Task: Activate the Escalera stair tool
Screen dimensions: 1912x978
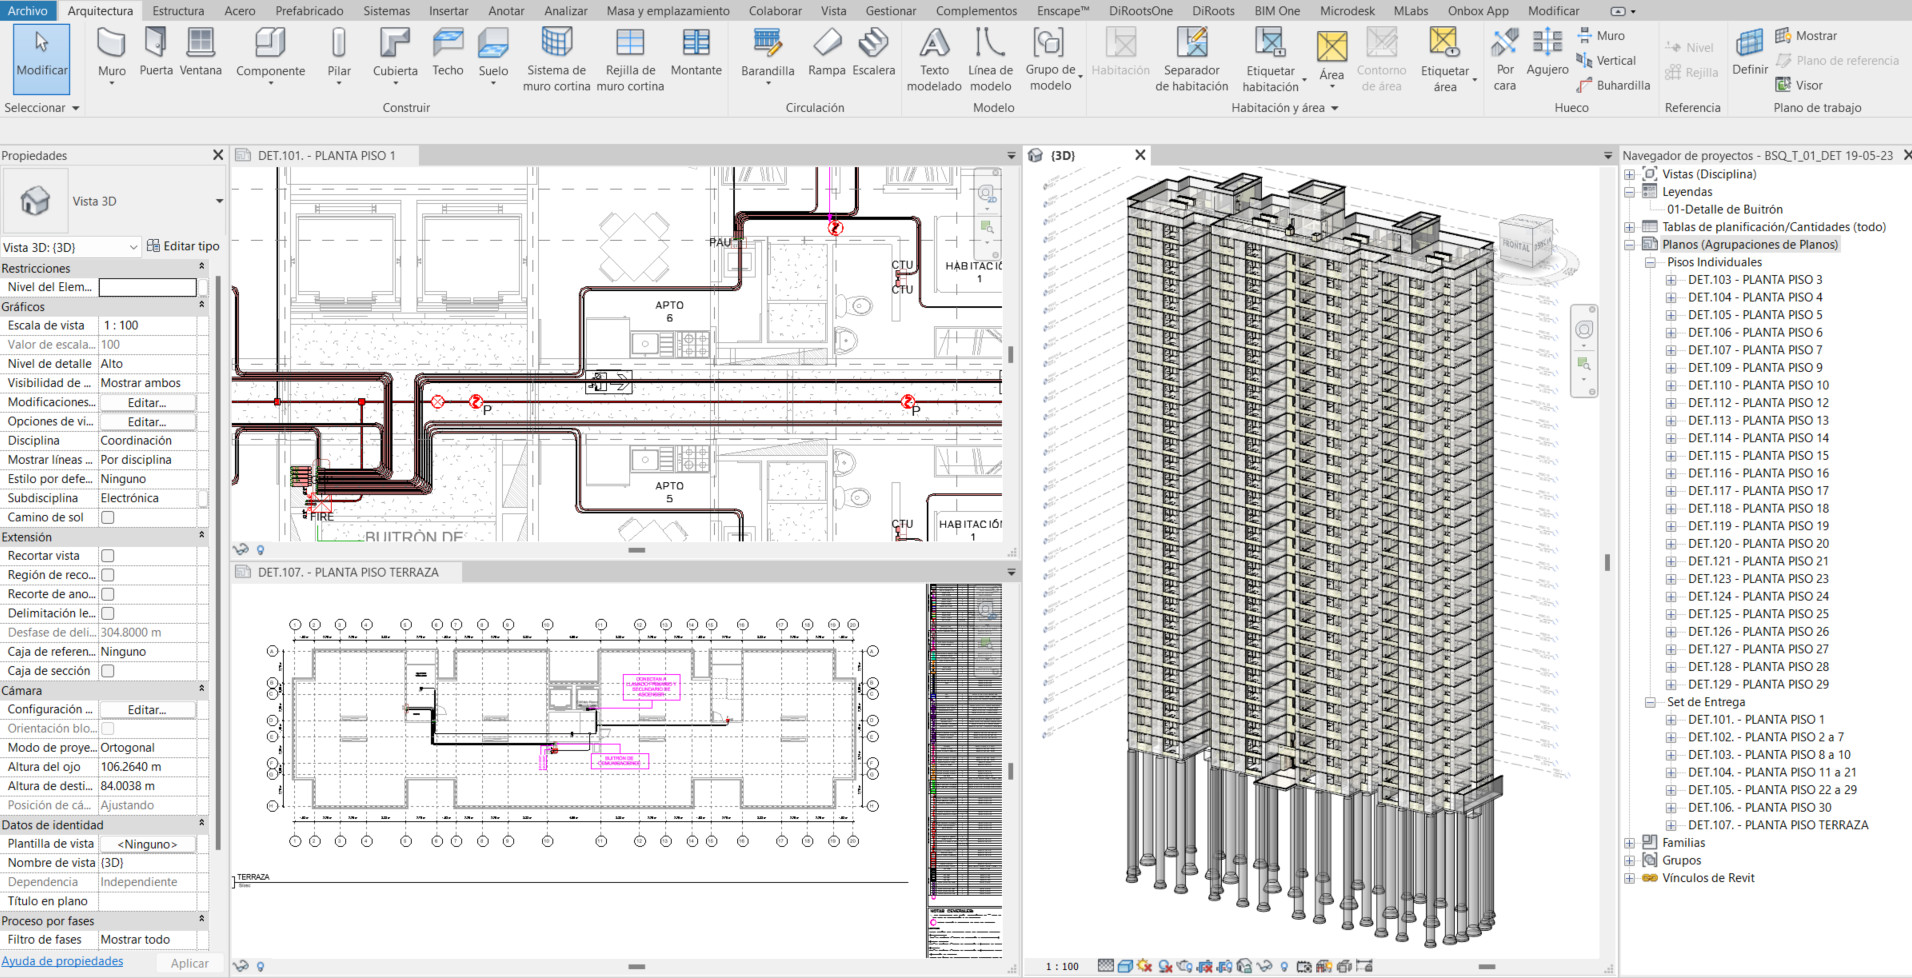Action: click(873, 52)
